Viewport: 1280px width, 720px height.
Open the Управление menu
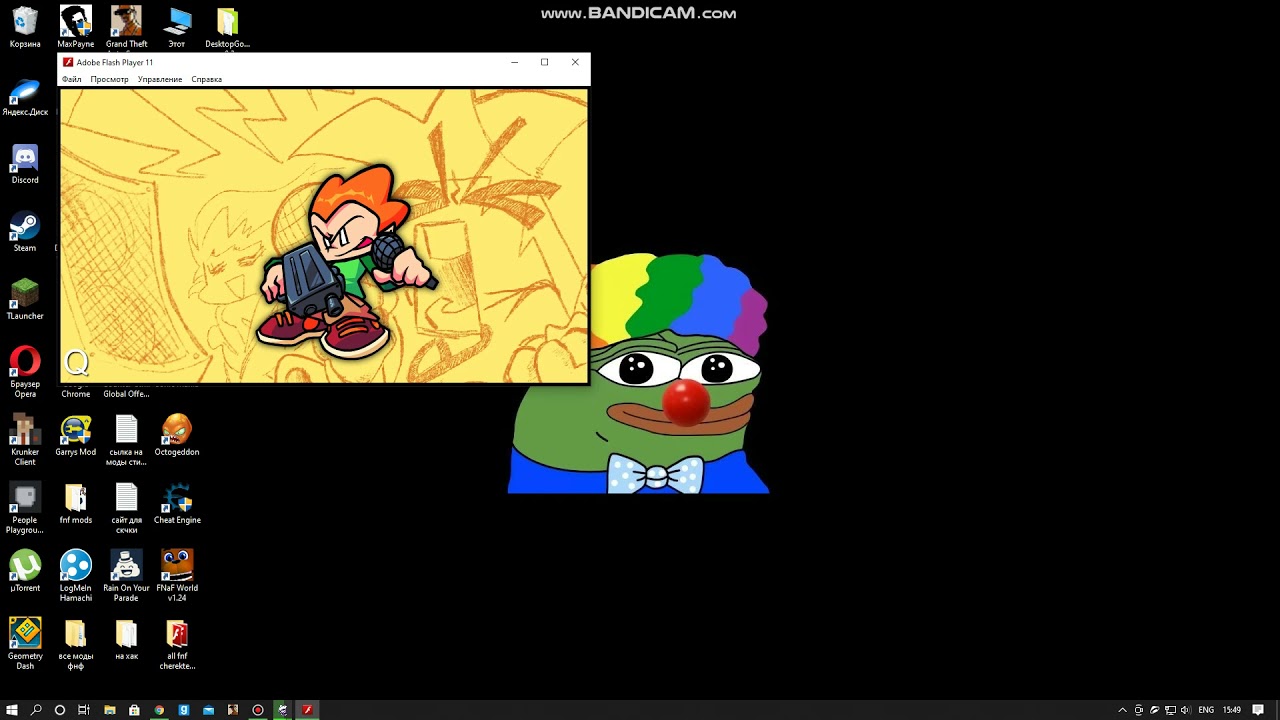160,79
